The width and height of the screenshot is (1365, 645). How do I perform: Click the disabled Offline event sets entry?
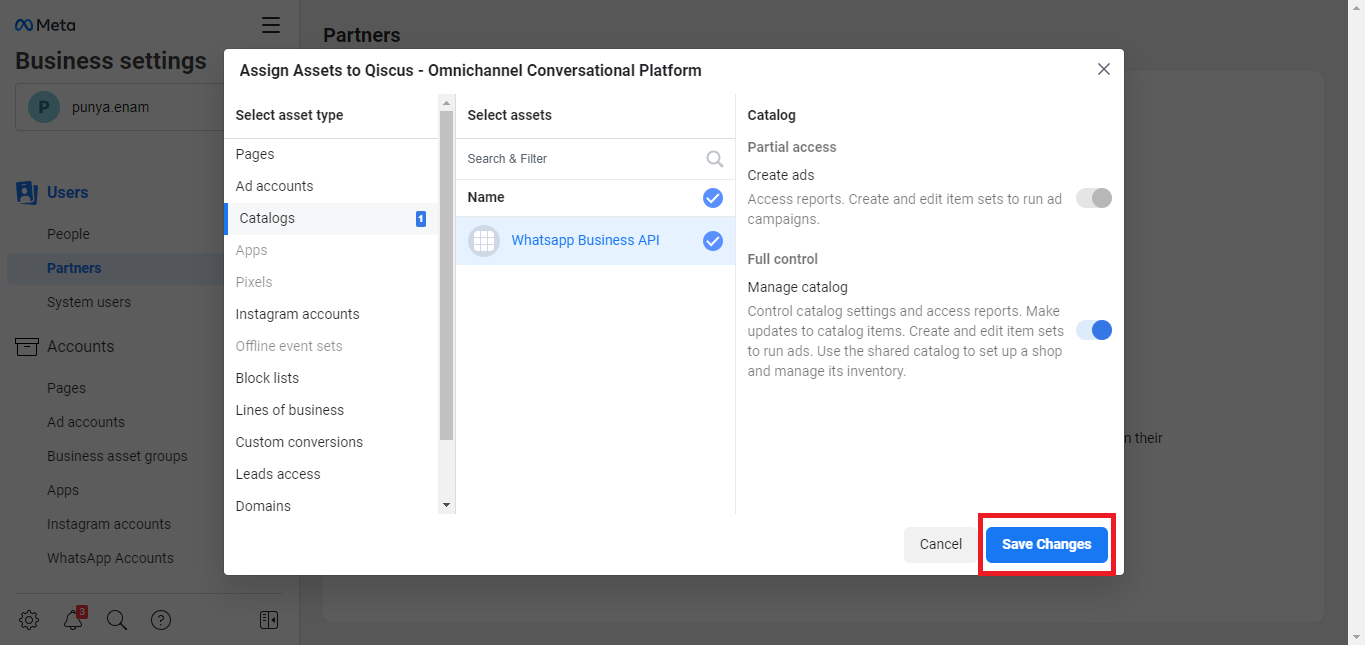coord(289,346)
